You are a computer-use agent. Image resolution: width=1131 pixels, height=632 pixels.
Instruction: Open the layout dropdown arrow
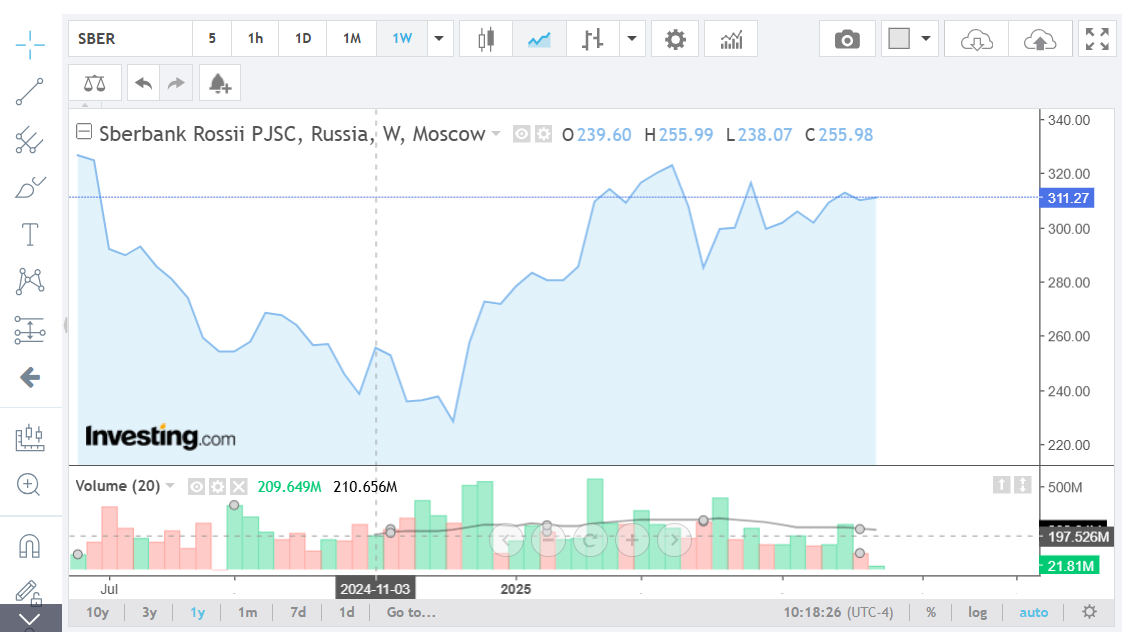[x=926, y=38]
